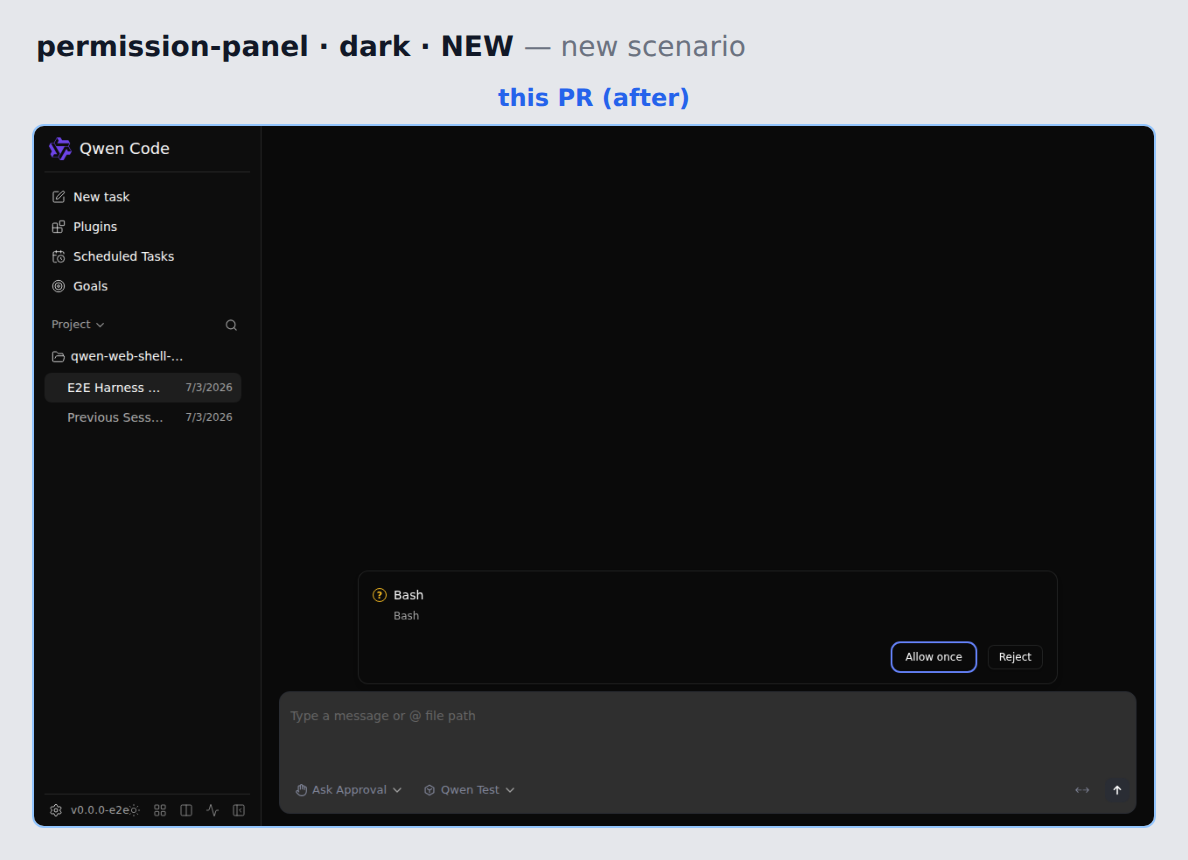Collapse the sidebar with panel icon
The height and width of the screenshot is (860, 1188).
click(x=239, y=811)
